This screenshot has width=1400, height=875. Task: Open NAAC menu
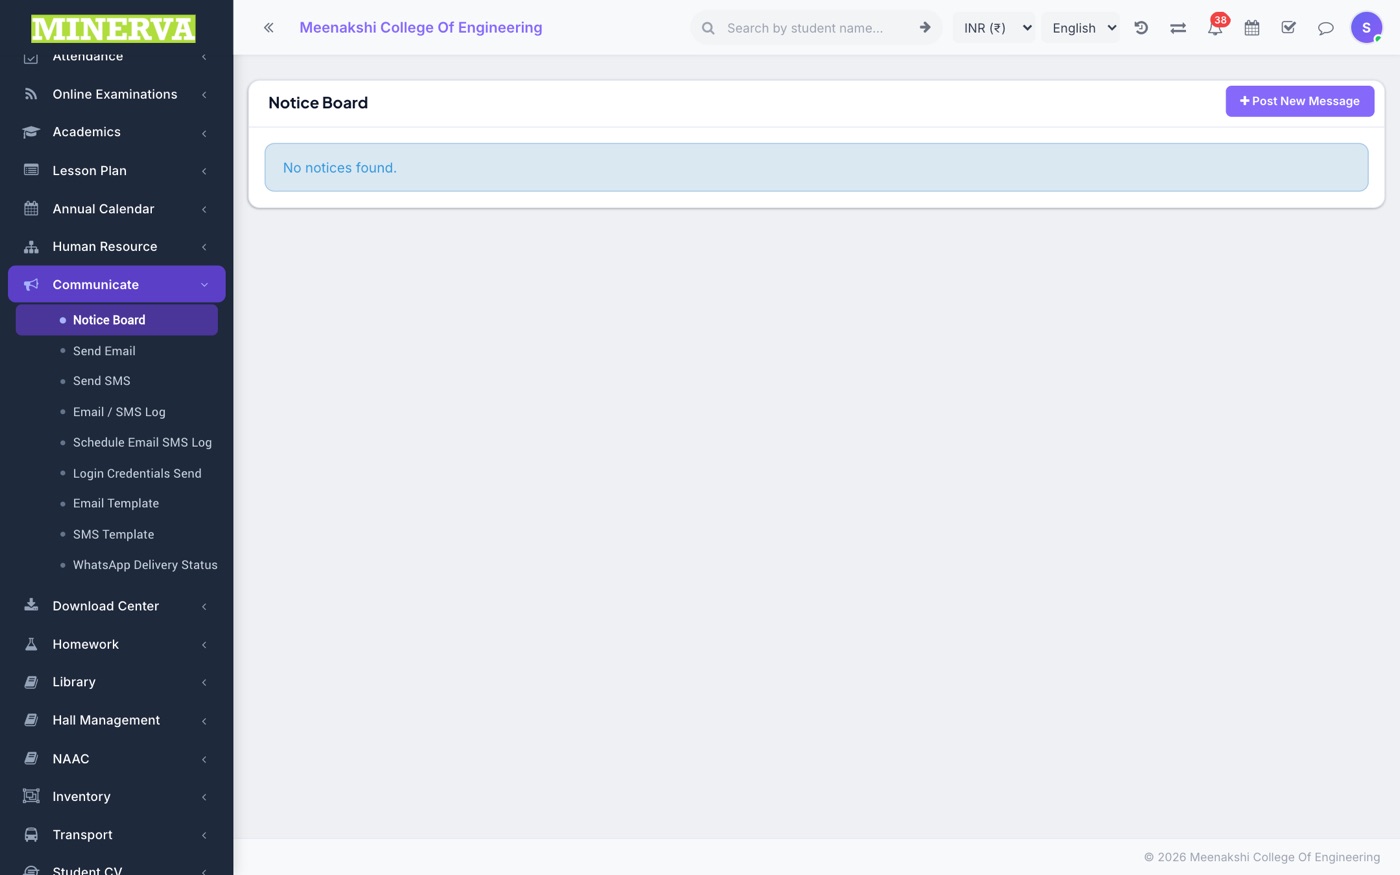click(x=117, y=759)
